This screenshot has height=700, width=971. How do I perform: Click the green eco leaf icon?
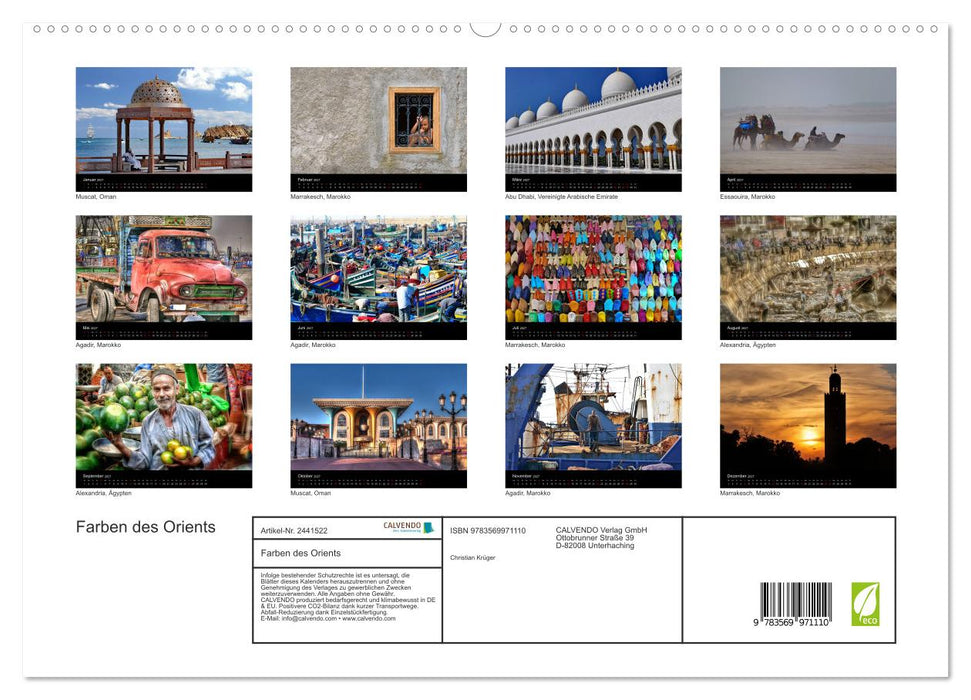[865, 604]
